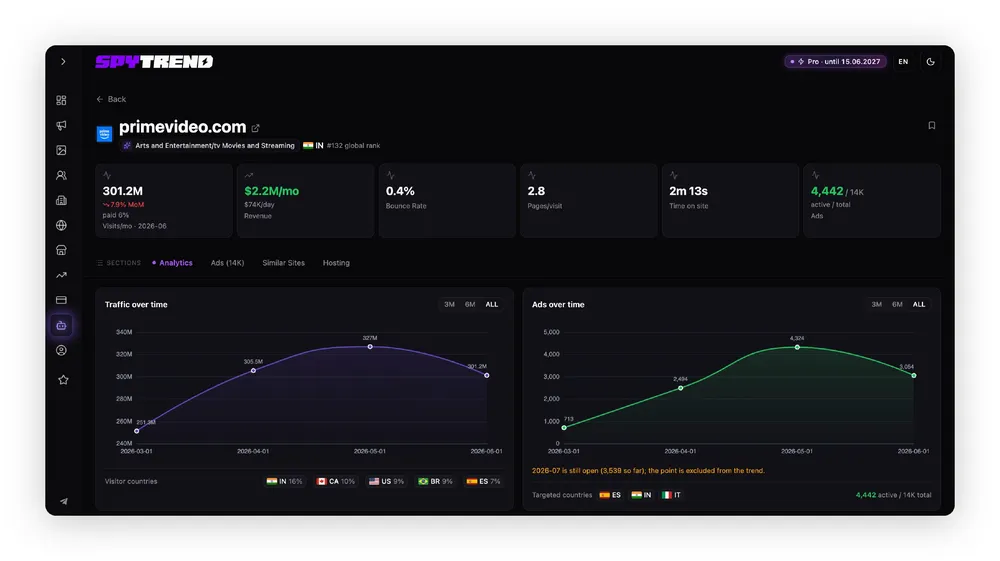The width and height of the screenshot is (1000, 561).
Task: Open the building companies icon in sidebar
Action: click(61, 200)
